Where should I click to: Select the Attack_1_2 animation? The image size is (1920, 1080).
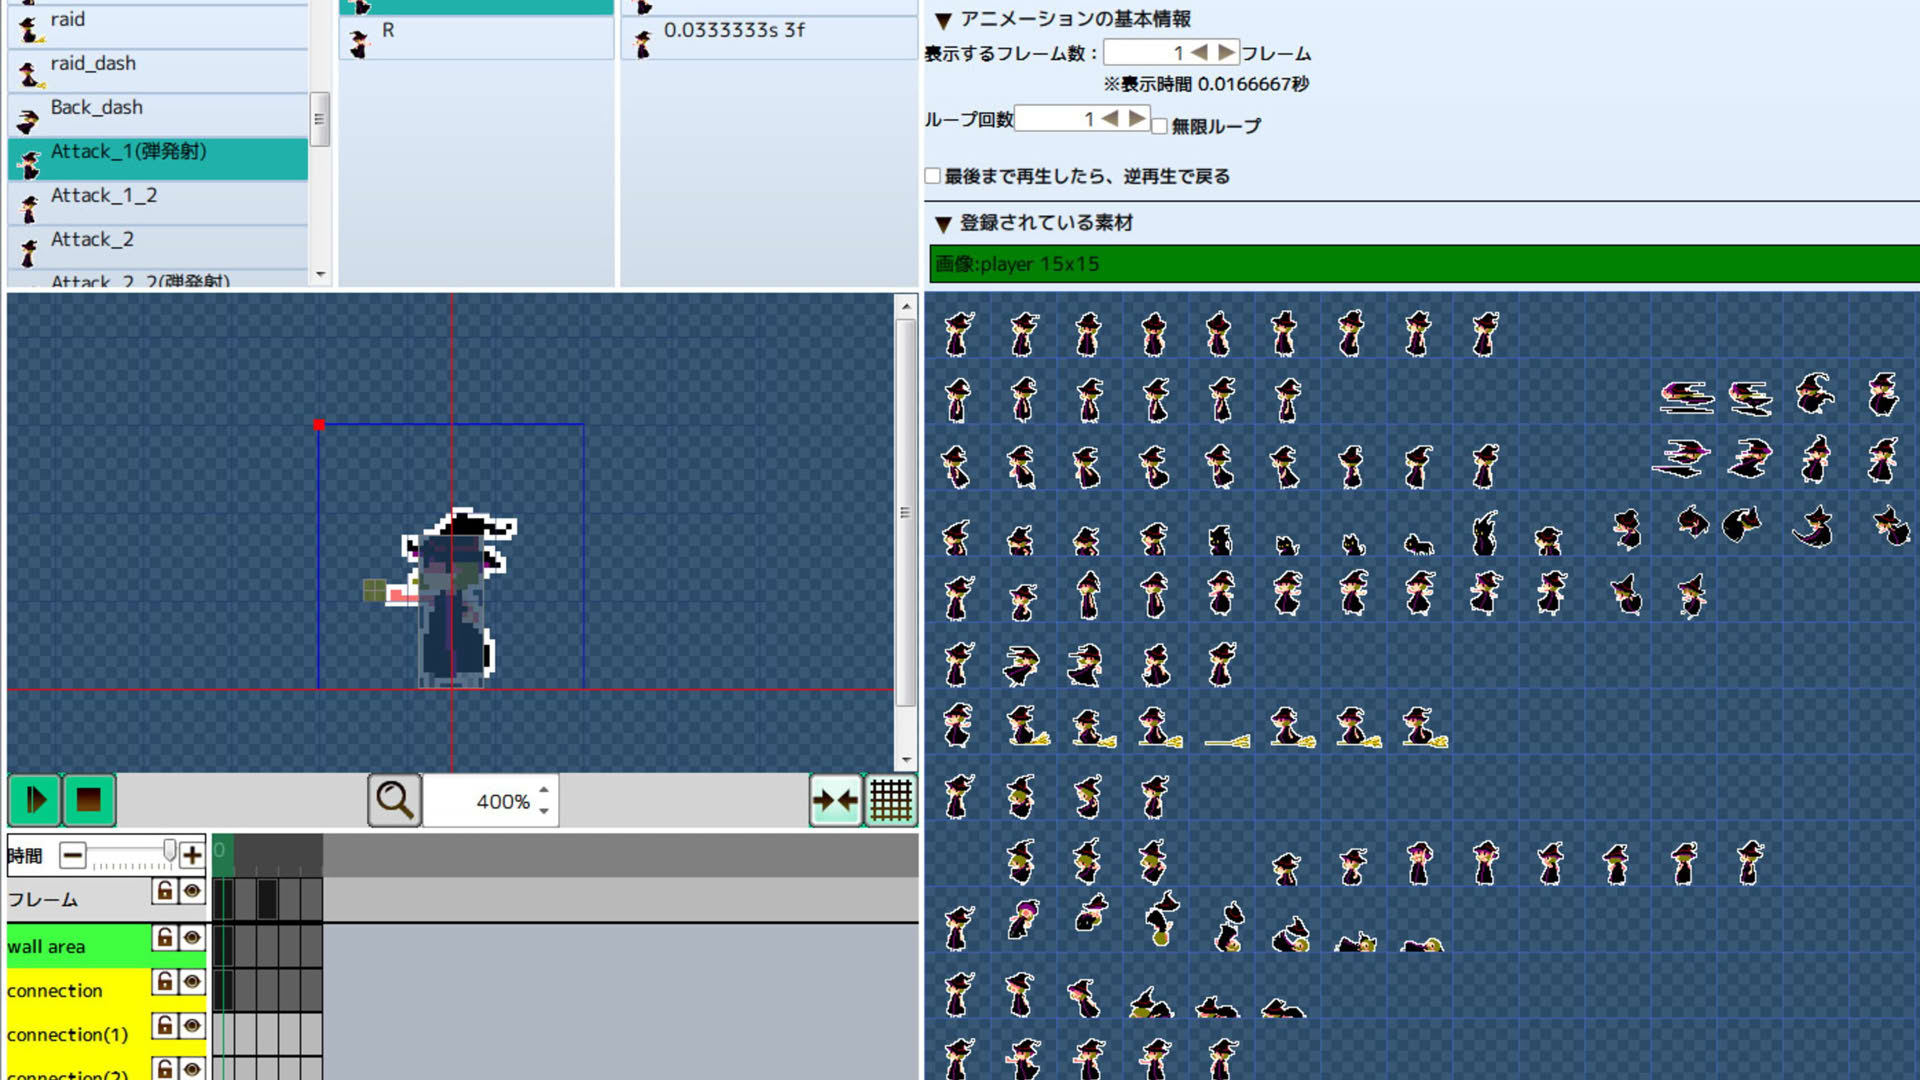click(158, 203)
